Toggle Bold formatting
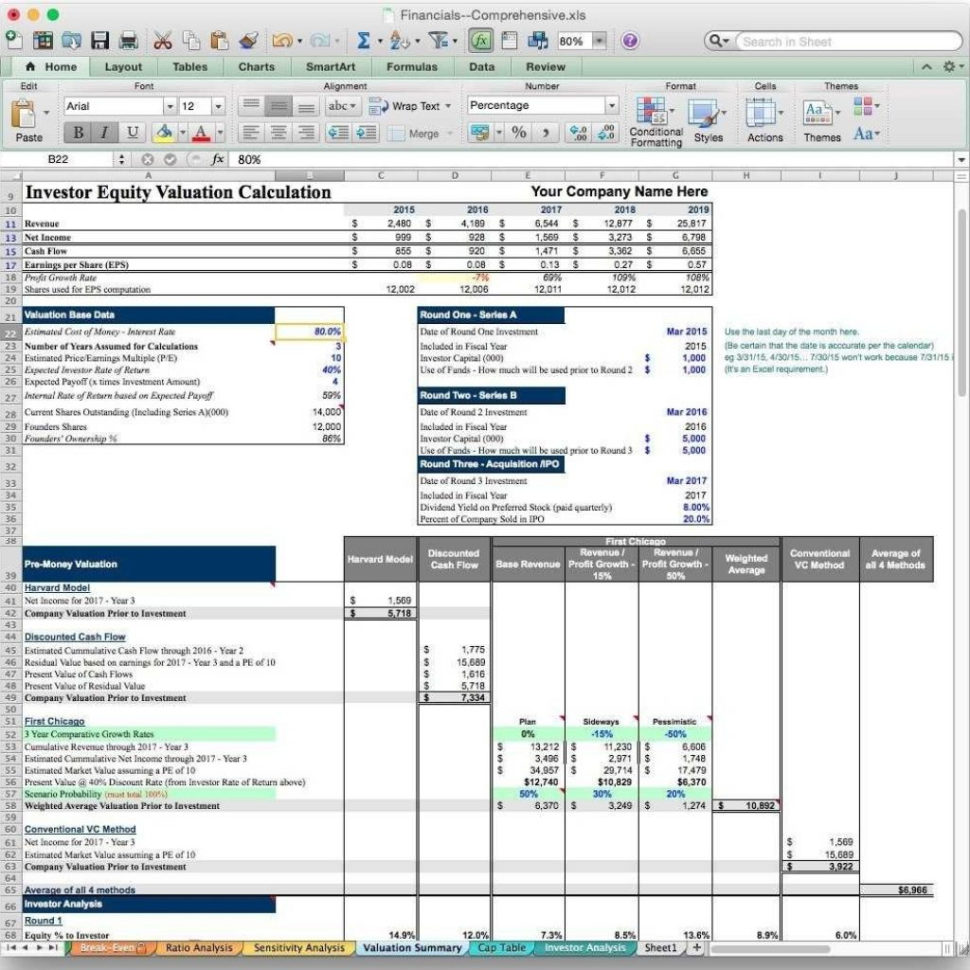Image resolution: width=970 pixels, height=970 pixels. [x=78, y=132]
